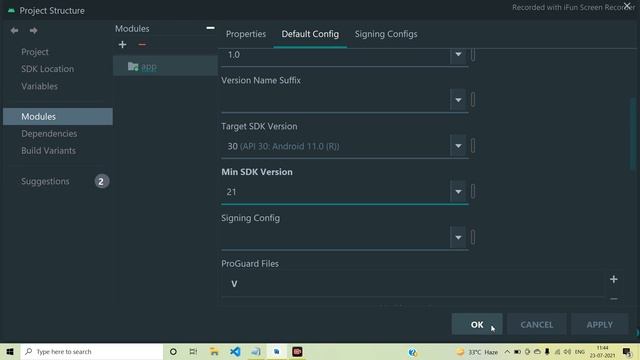Open bind menu beside Version Name Suffix field
The width and height of the screenshot is (640, 360).
coord(473,100)
